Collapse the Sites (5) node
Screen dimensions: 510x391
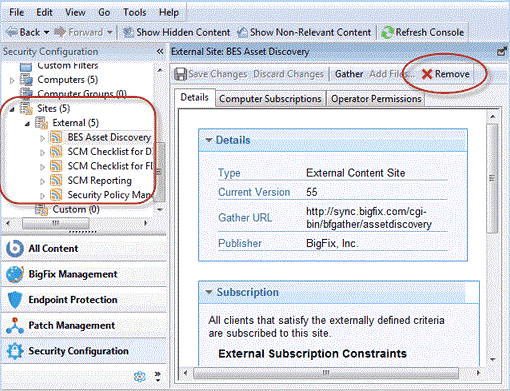12,109
